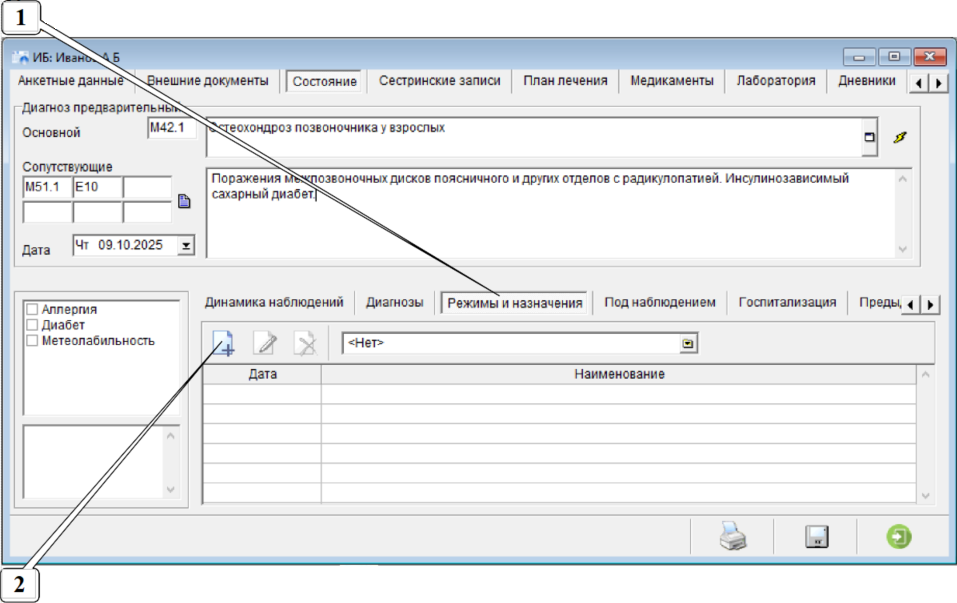Switch to the План лечения tab
The image size is (957, 603).
tap(565, 81)
